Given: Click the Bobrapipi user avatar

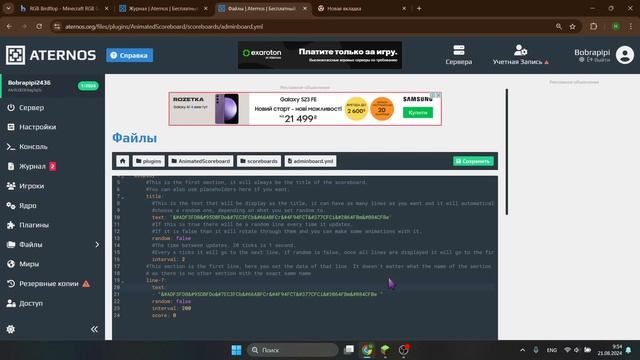Looking at the screenshot, I should [625, 55].
